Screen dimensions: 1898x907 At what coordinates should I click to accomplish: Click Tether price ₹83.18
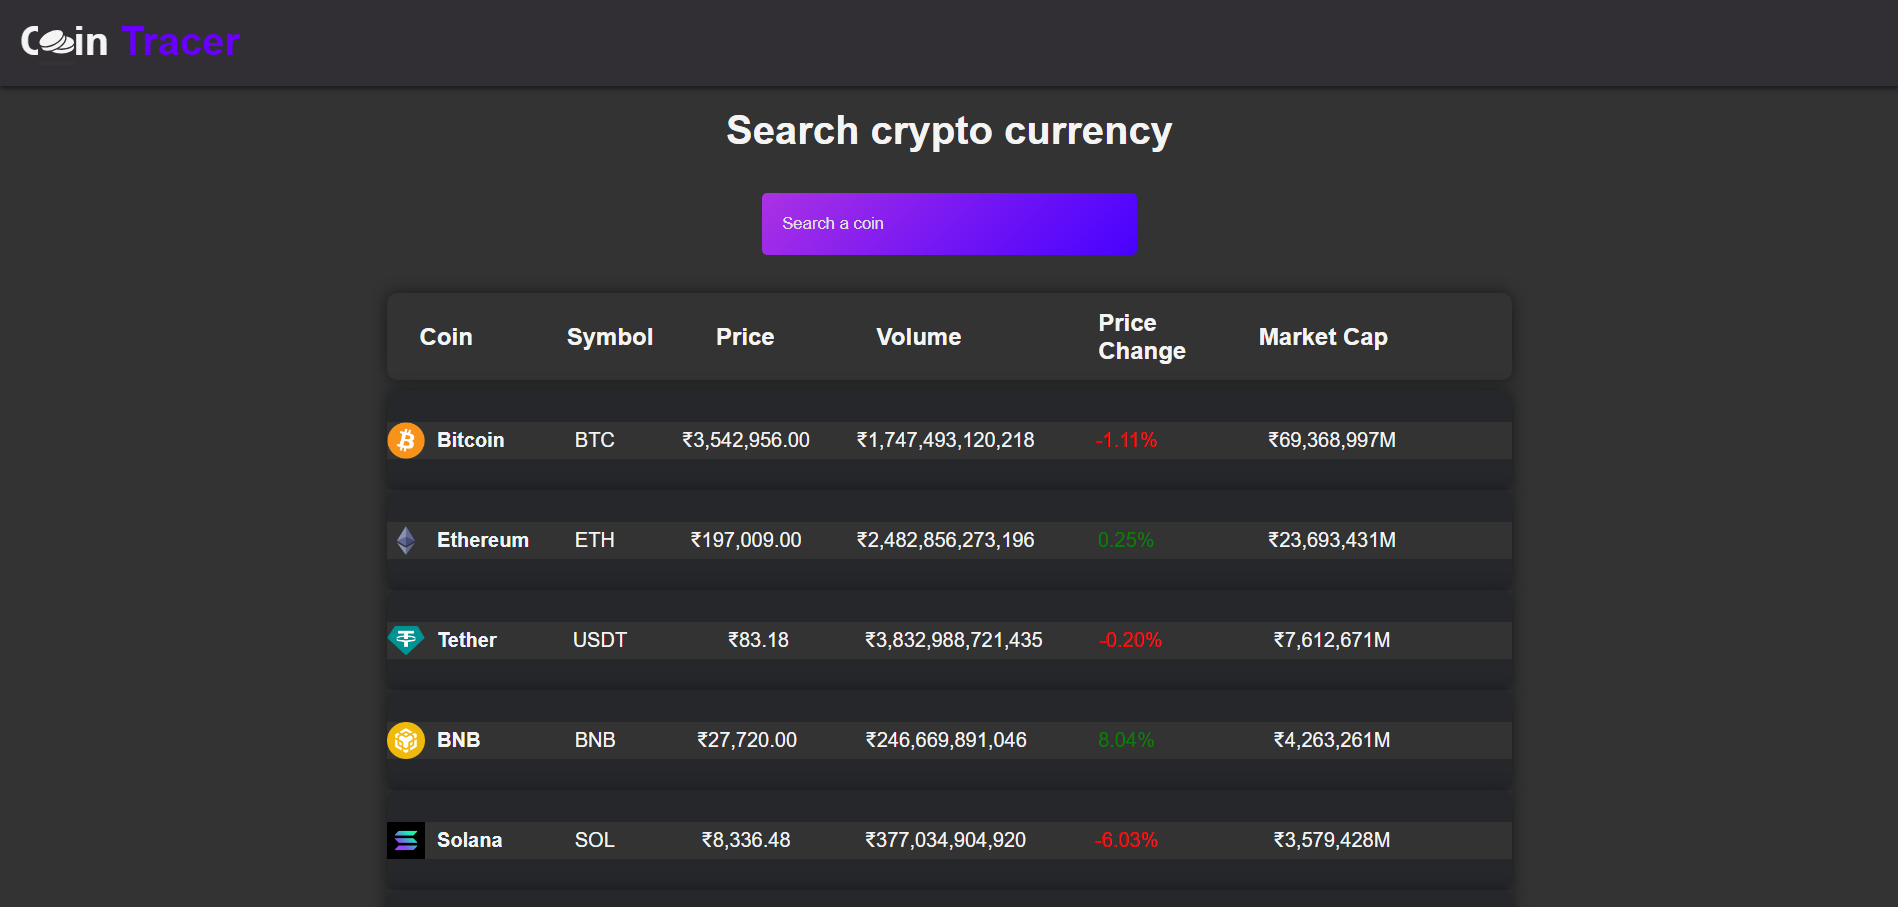759,640
